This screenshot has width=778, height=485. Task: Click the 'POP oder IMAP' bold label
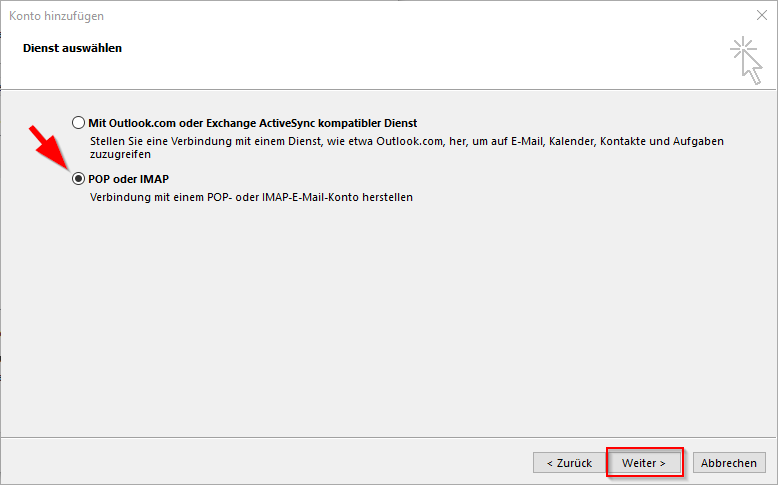[x=129, y=179]
